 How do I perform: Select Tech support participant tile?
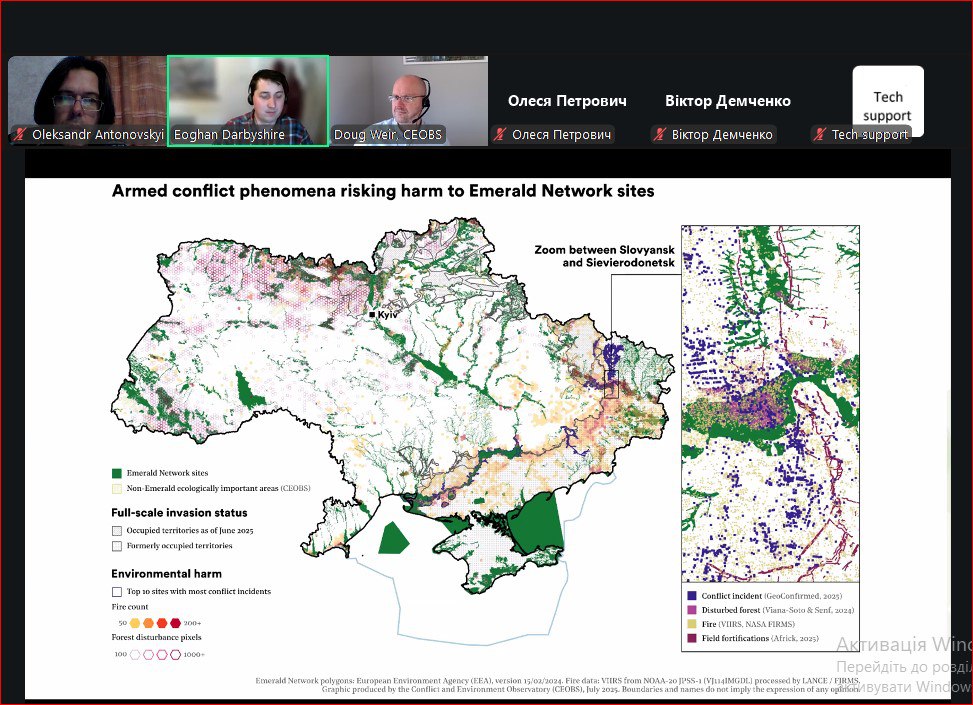click(888, 101)
